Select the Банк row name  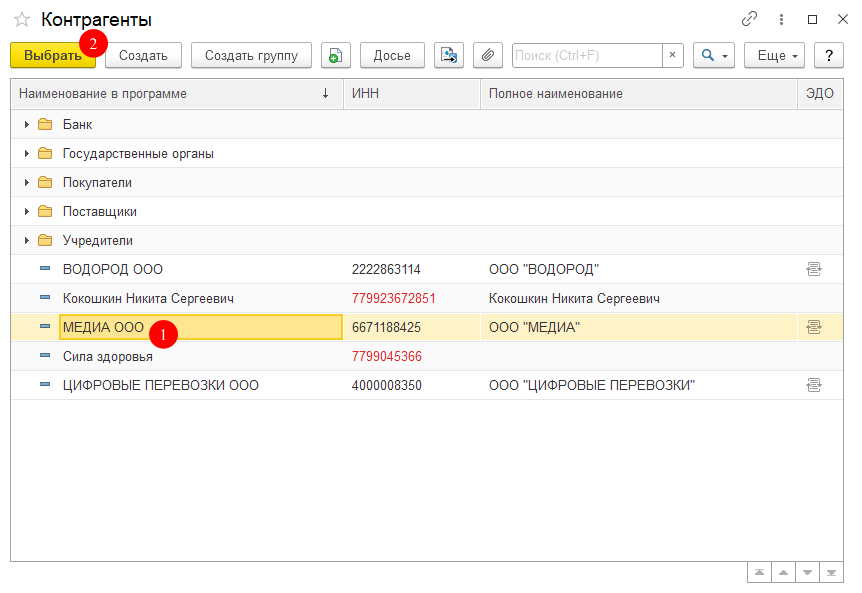[x=78, y=125]
